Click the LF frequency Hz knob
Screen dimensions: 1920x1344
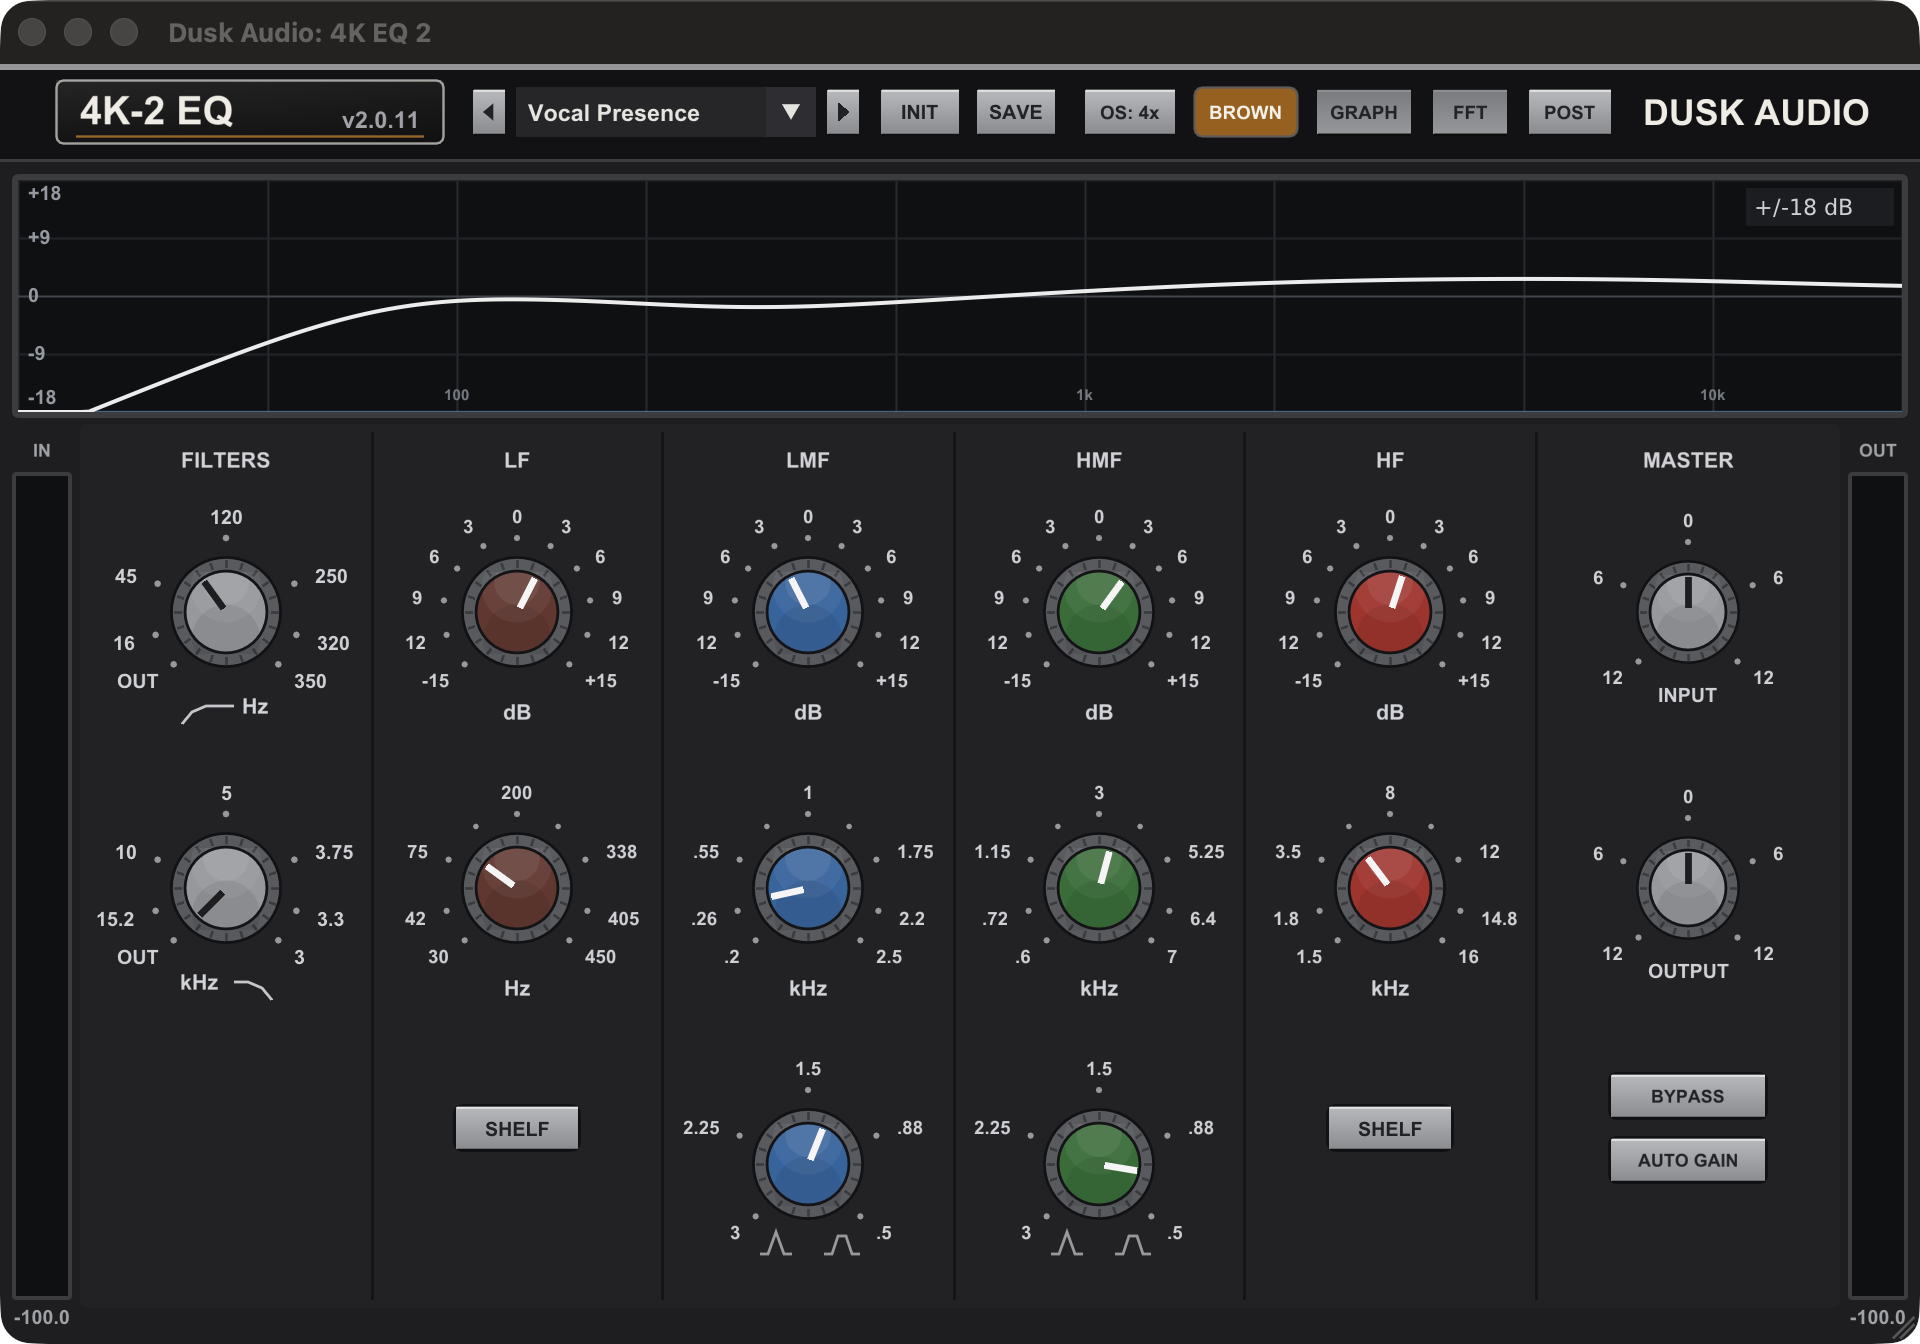point(517,888)
